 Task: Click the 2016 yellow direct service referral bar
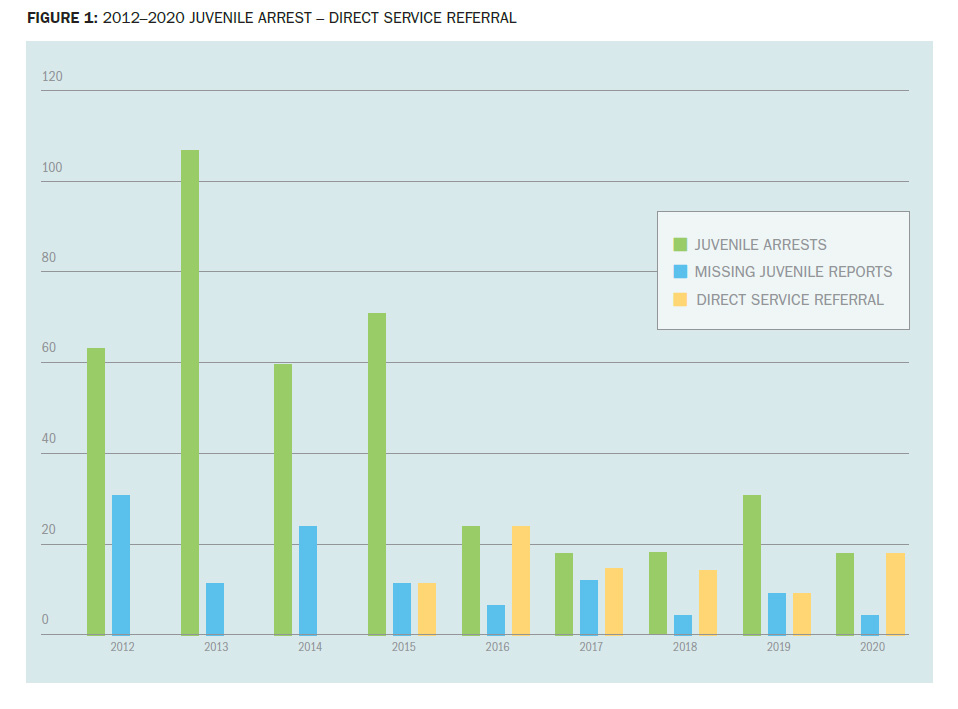tap(521, 580)
